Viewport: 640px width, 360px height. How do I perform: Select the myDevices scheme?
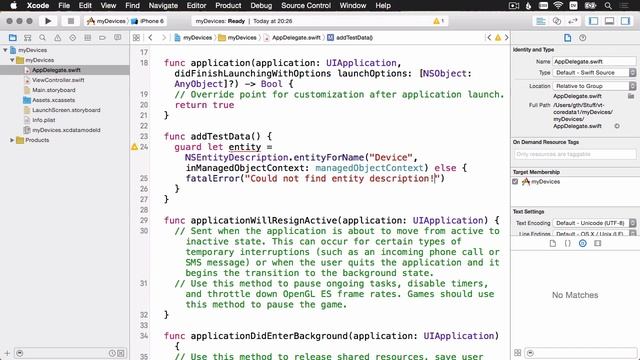(x=106, y=21)
